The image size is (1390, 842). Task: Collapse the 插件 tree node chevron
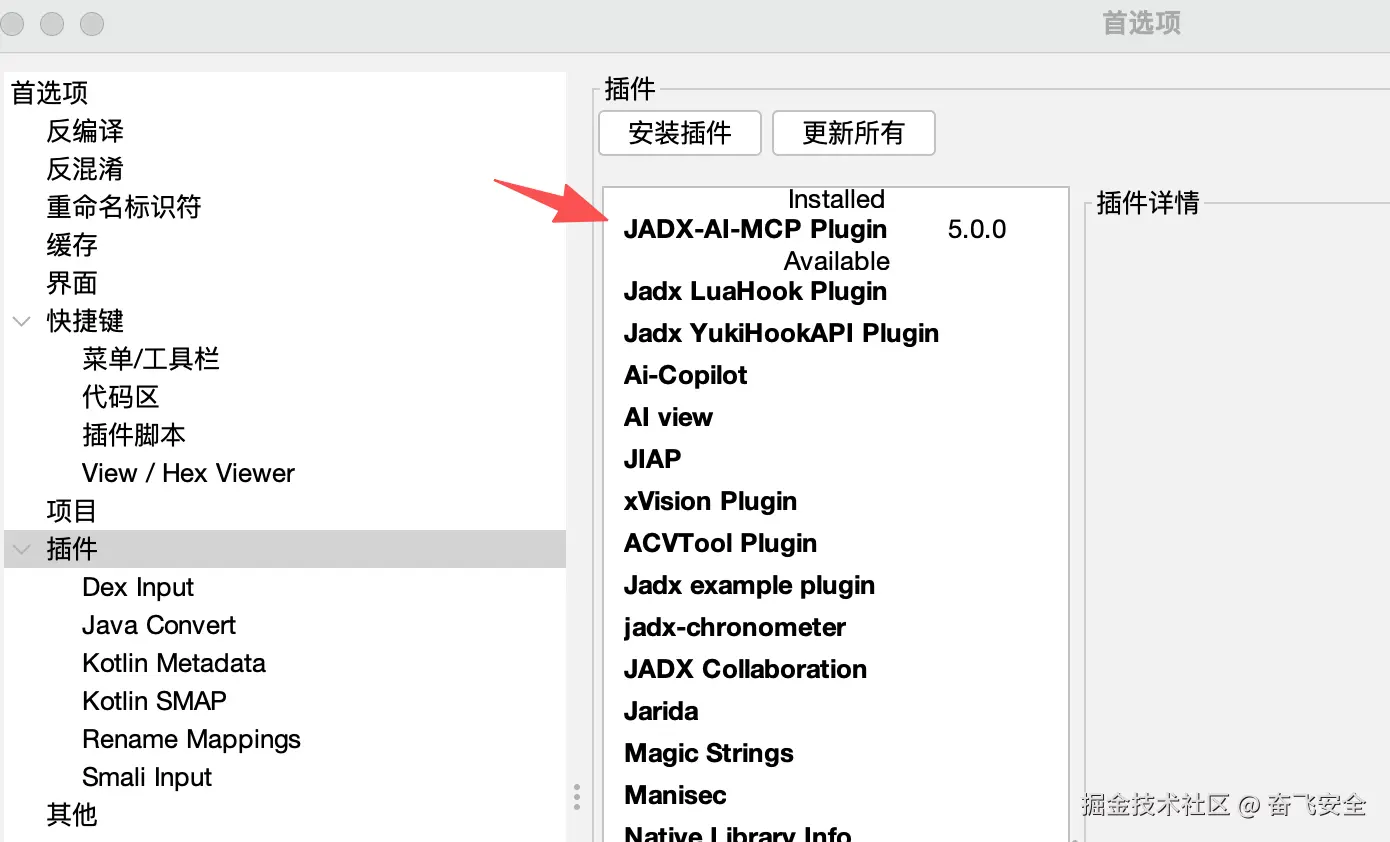tap(21, 549)
